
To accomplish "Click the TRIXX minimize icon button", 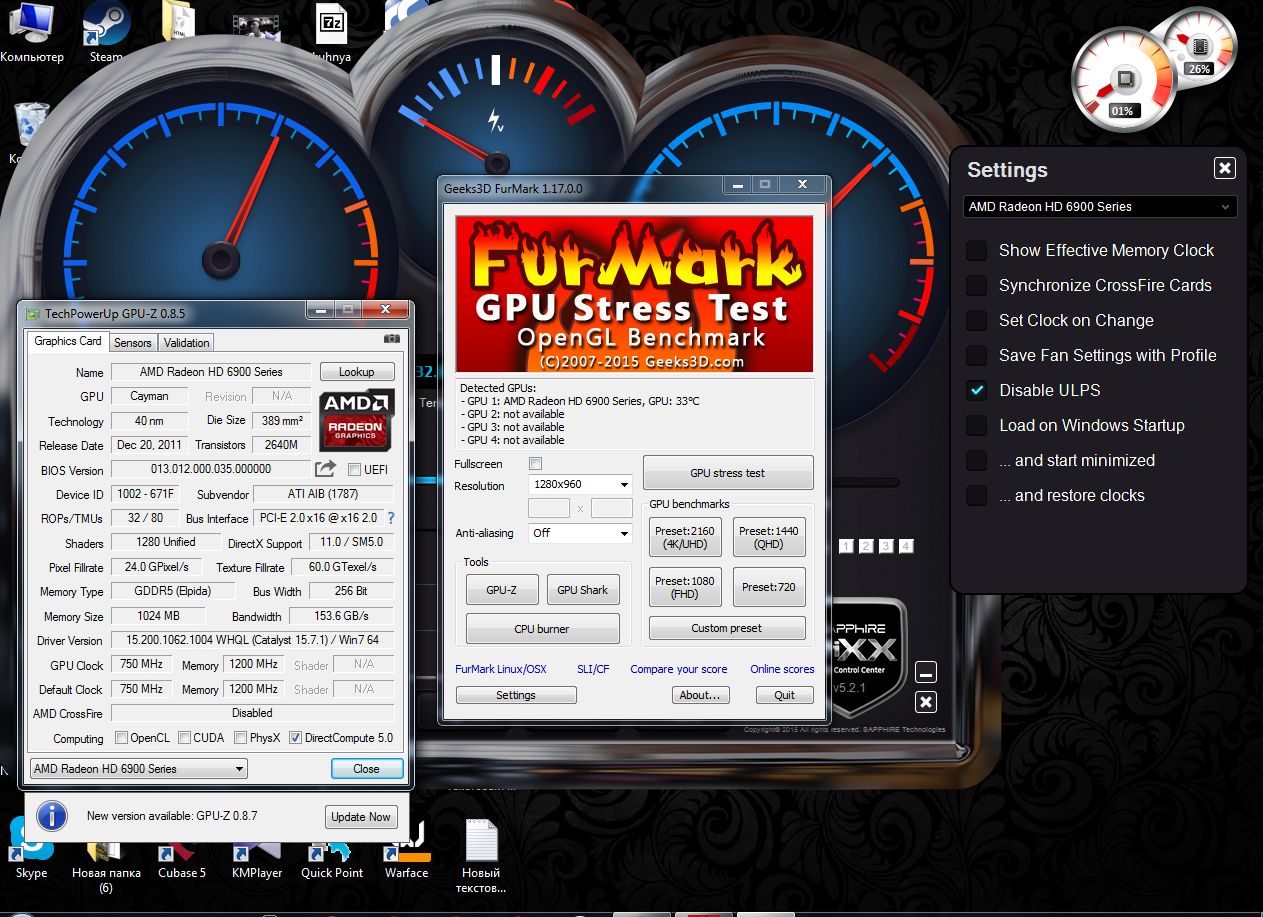I will click(x=926, y=673).
